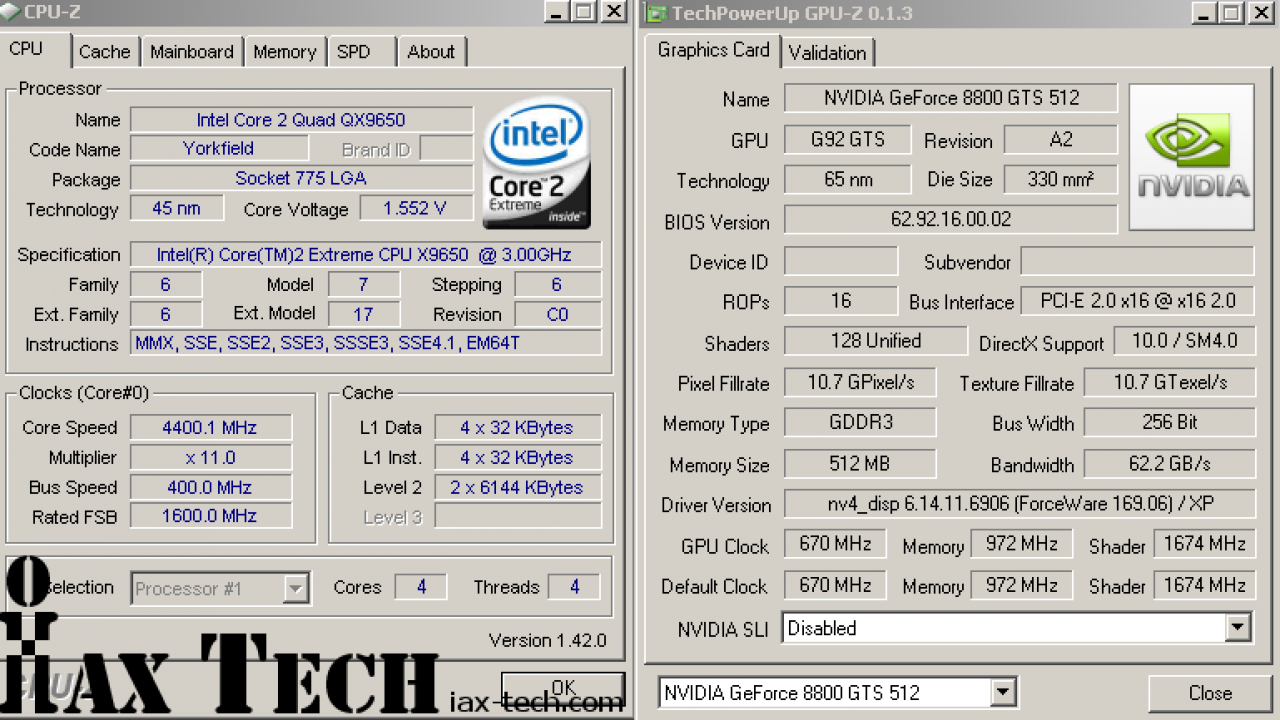
Task: Click the GPU value G92 GTS
Action: point(847,140)
